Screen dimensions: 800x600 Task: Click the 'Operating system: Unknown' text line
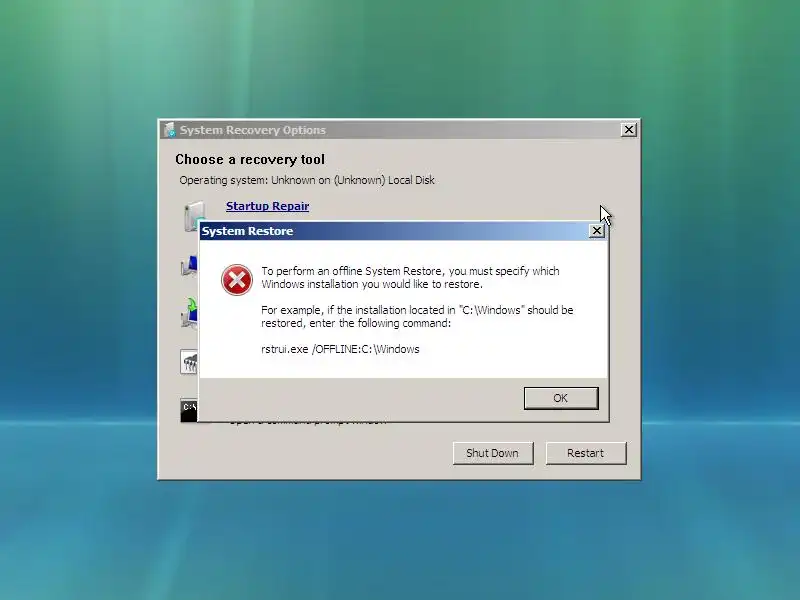tap(307, 180)
